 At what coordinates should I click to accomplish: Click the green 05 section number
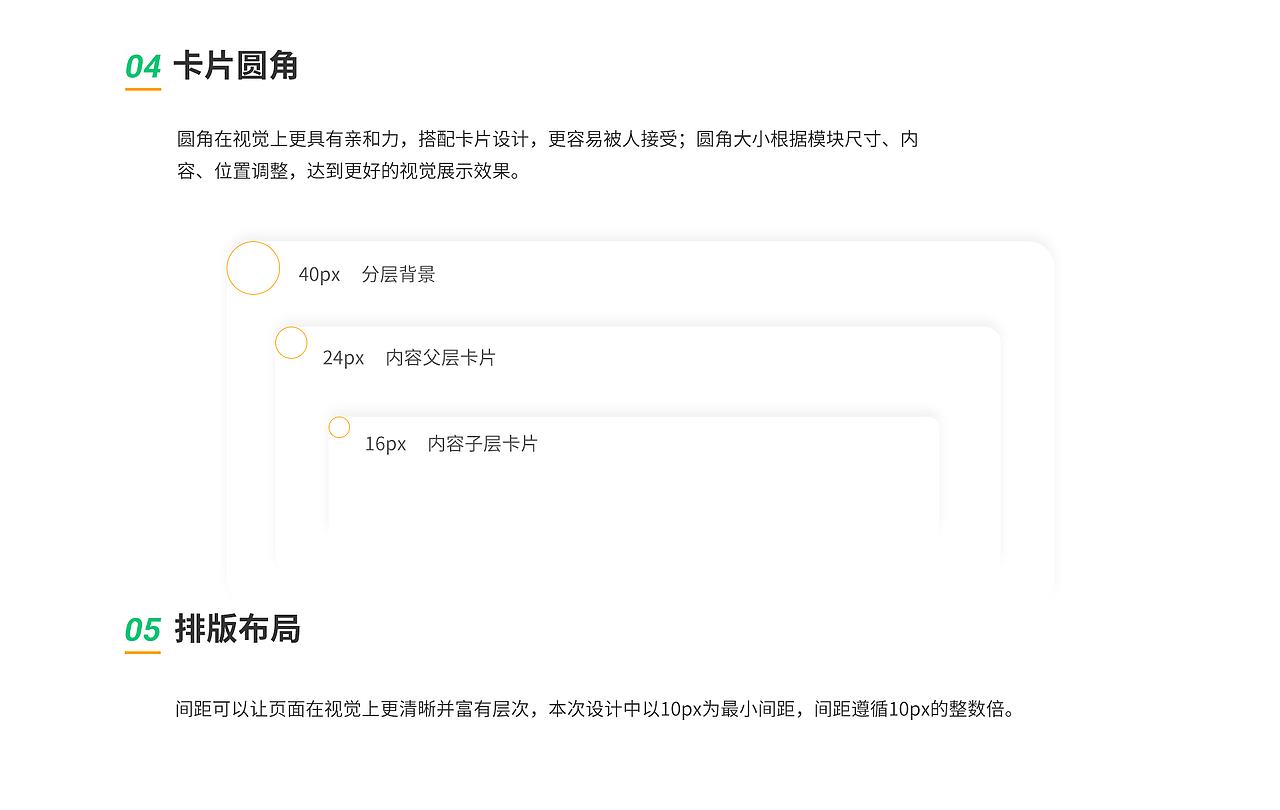[142, 630]
